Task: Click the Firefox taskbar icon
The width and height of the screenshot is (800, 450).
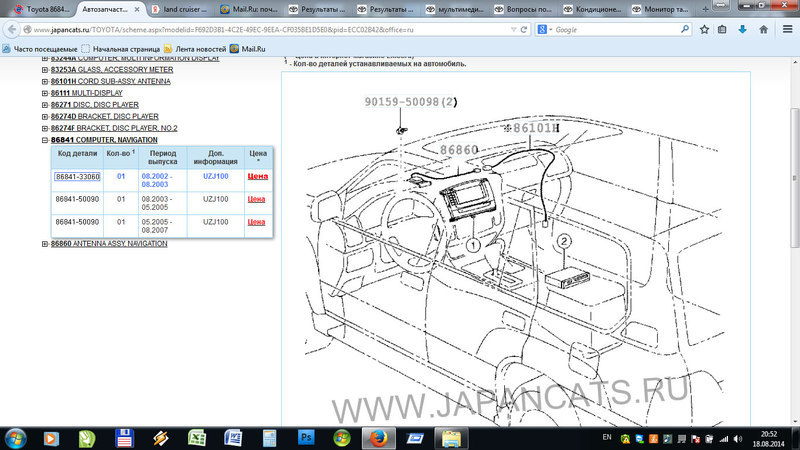Action: (379, 437)
